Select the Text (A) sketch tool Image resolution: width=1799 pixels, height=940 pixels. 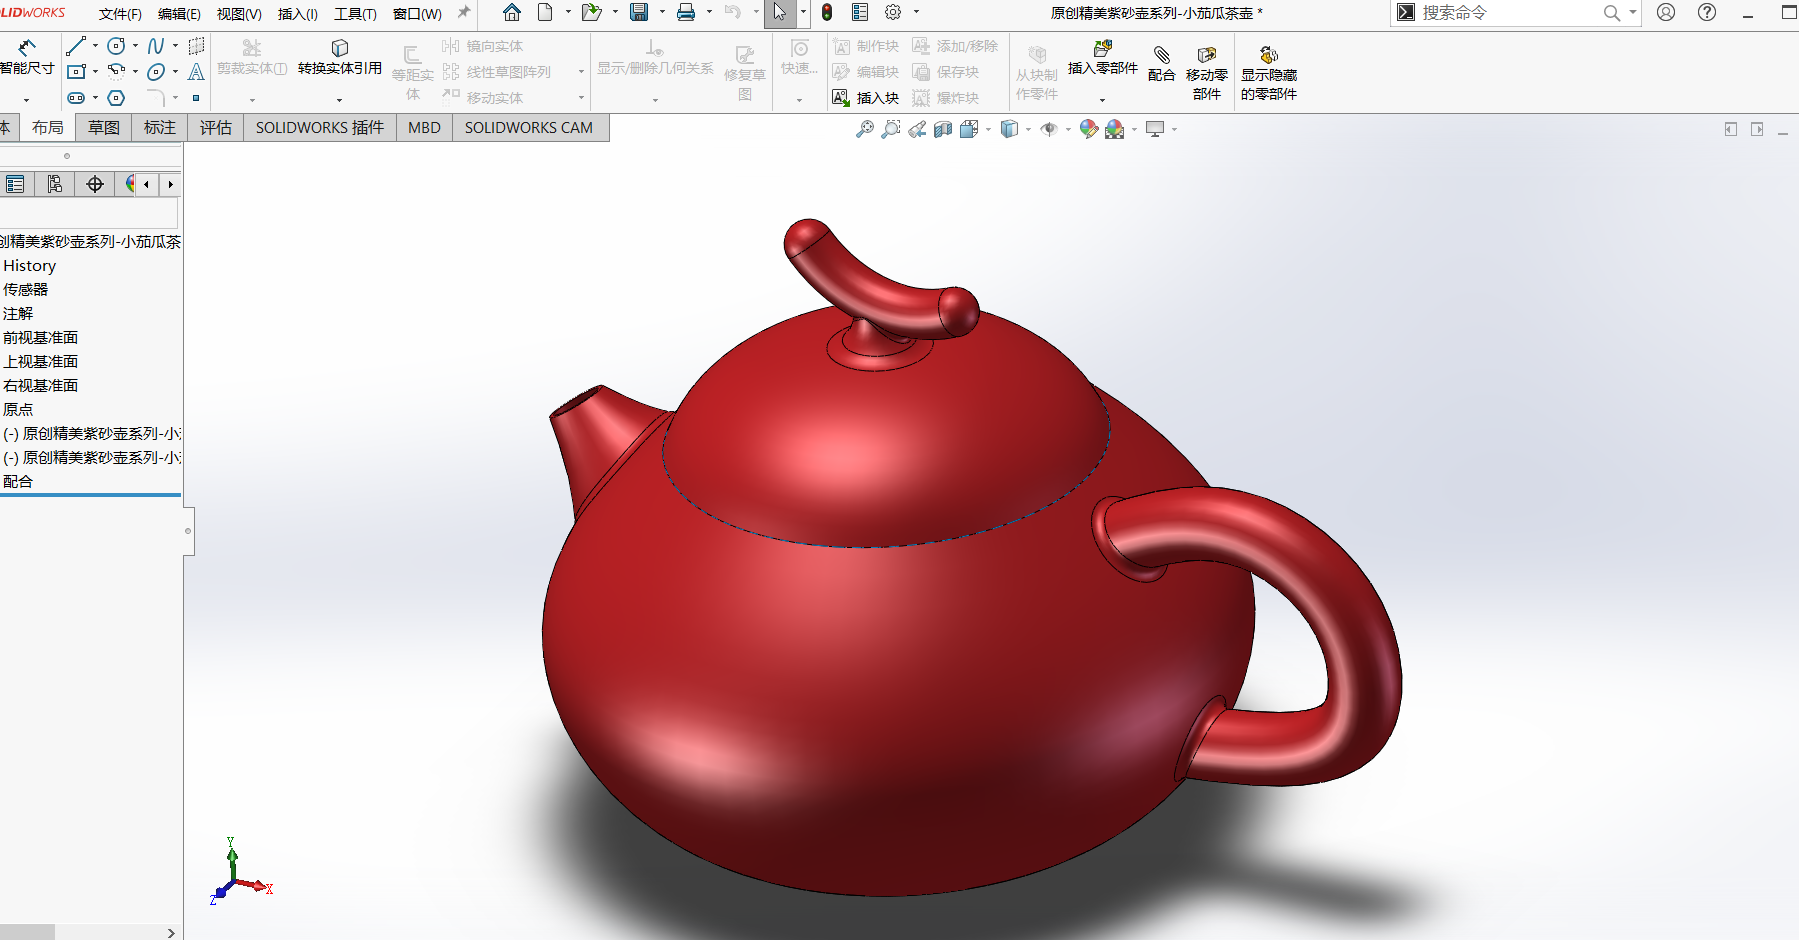(196, 72)
